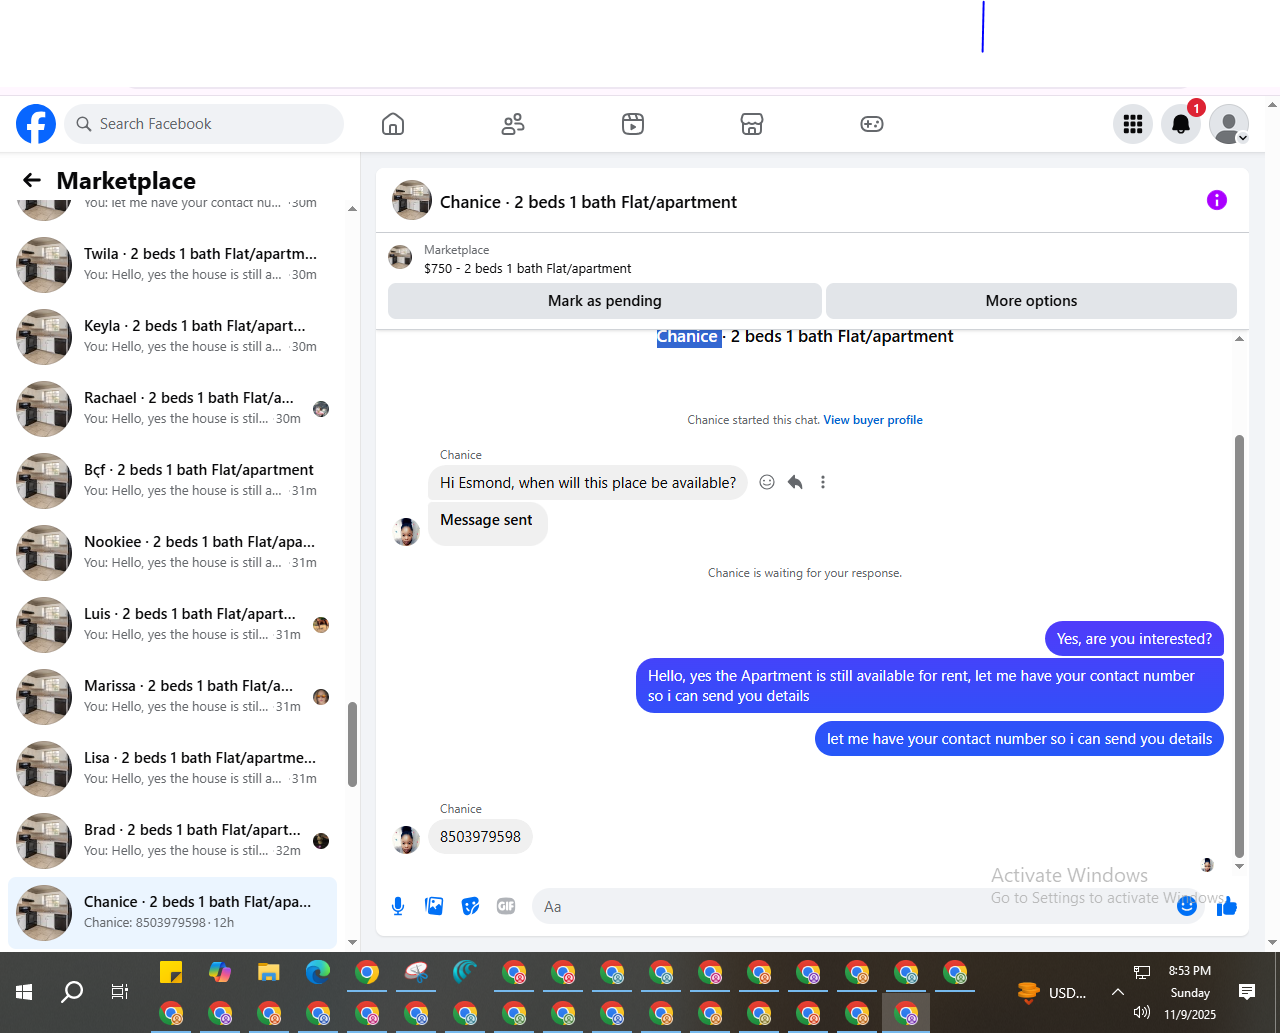Open the Facebook Home feed icon
The height and width of the screenshot is (1033, 1280).
[393, 124]
